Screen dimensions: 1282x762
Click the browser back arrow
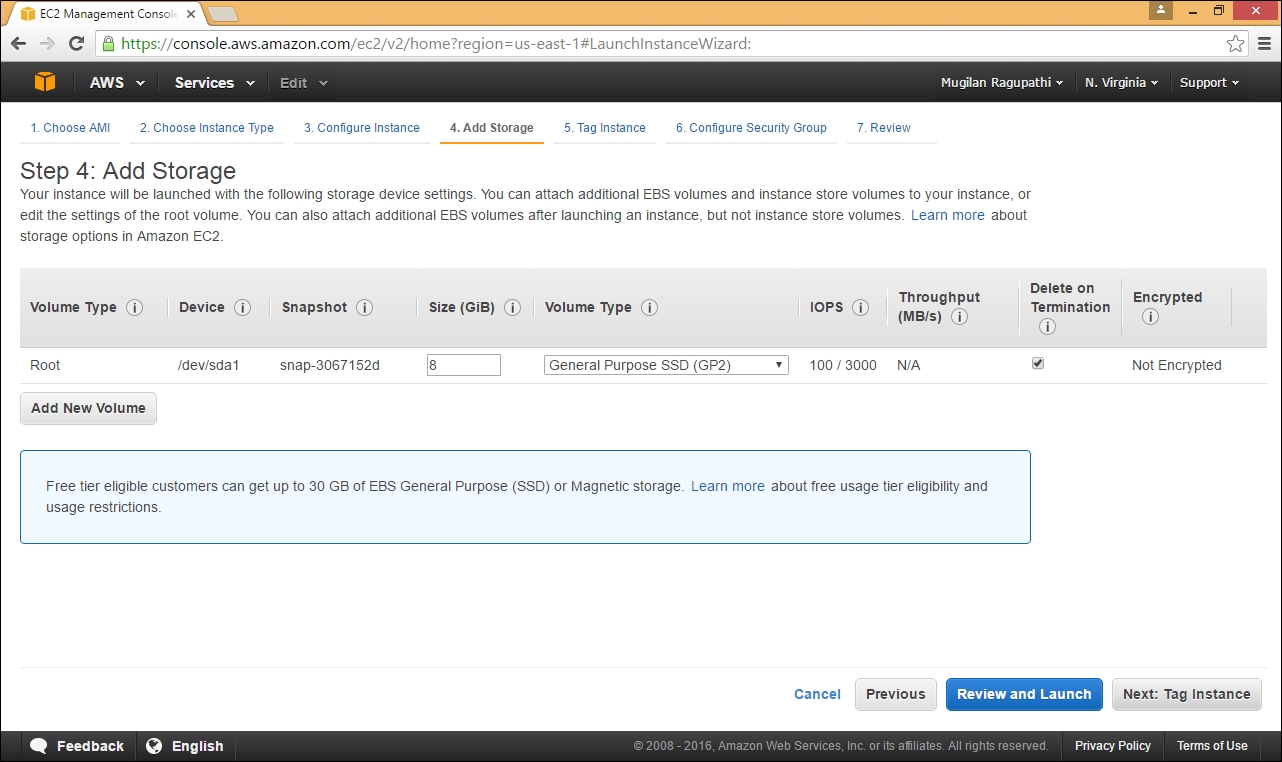[17, 44]
